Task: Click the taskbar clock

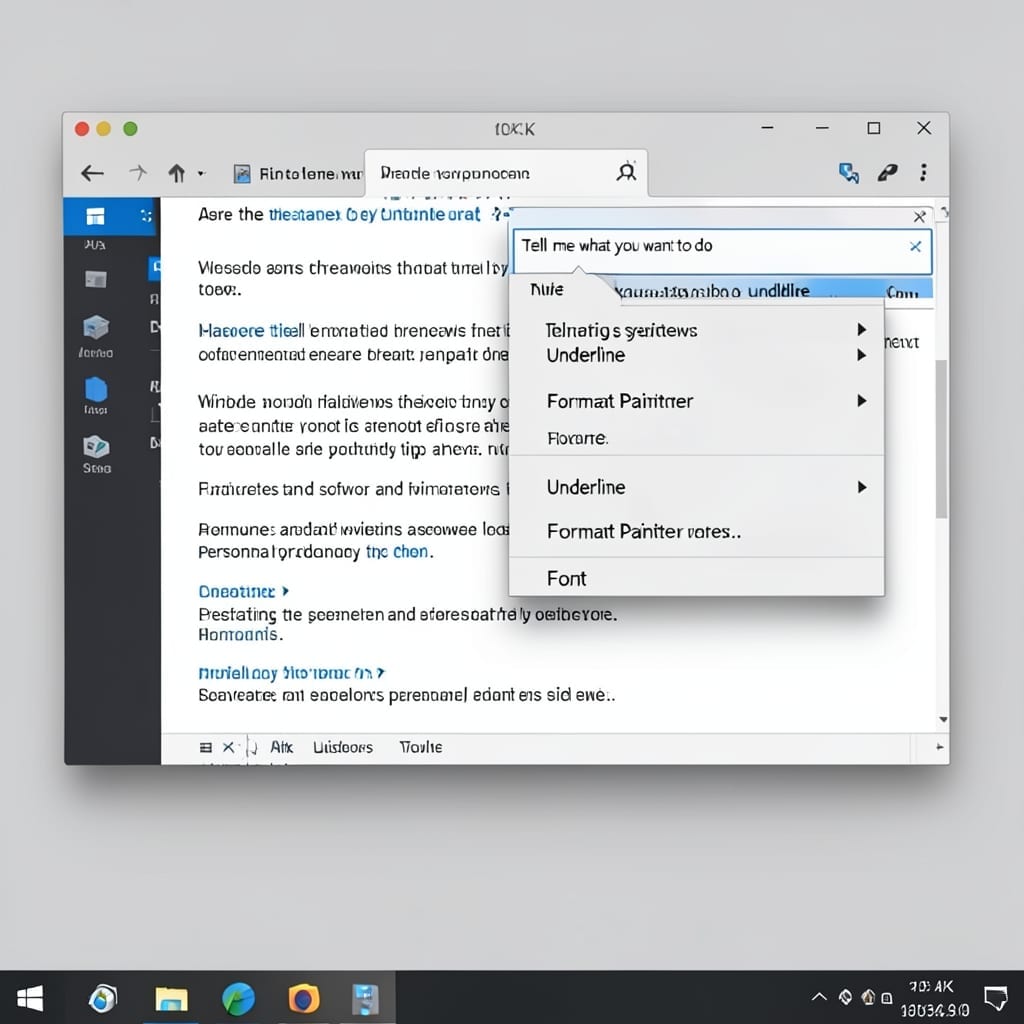Action: point(934,999)
